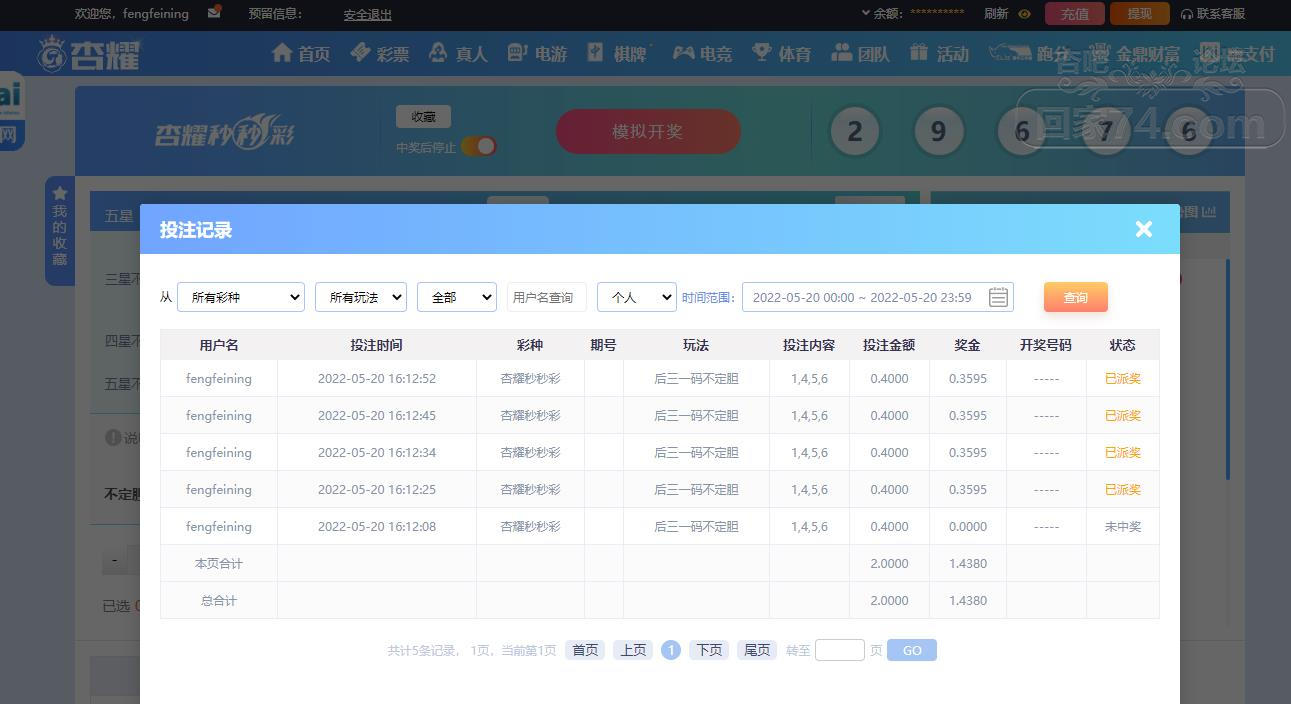Go to 下页 in pagination

pos(708,650)
